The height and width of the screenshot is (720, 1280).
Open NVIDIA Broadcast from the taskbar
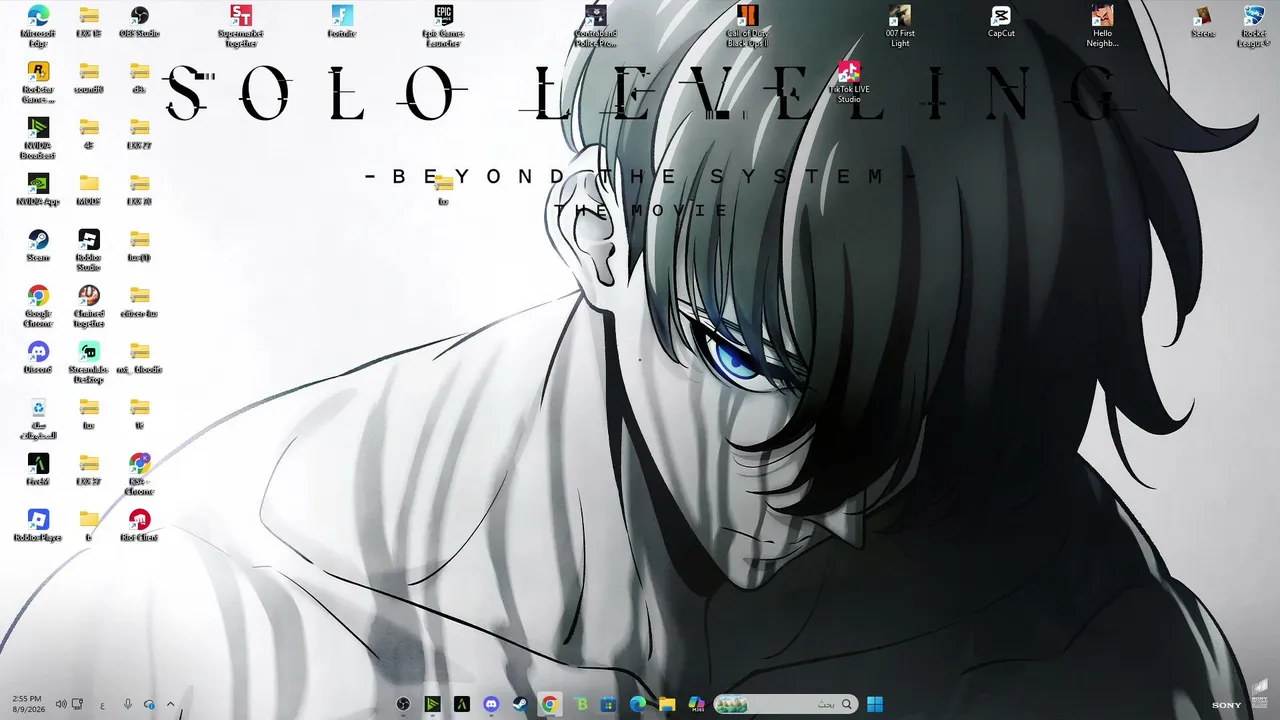coord(432,704)
